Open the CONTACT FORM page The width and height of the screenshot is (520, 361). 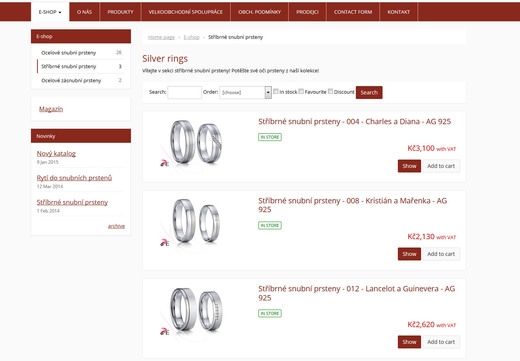pyautogui.click(x=353, y=12)
